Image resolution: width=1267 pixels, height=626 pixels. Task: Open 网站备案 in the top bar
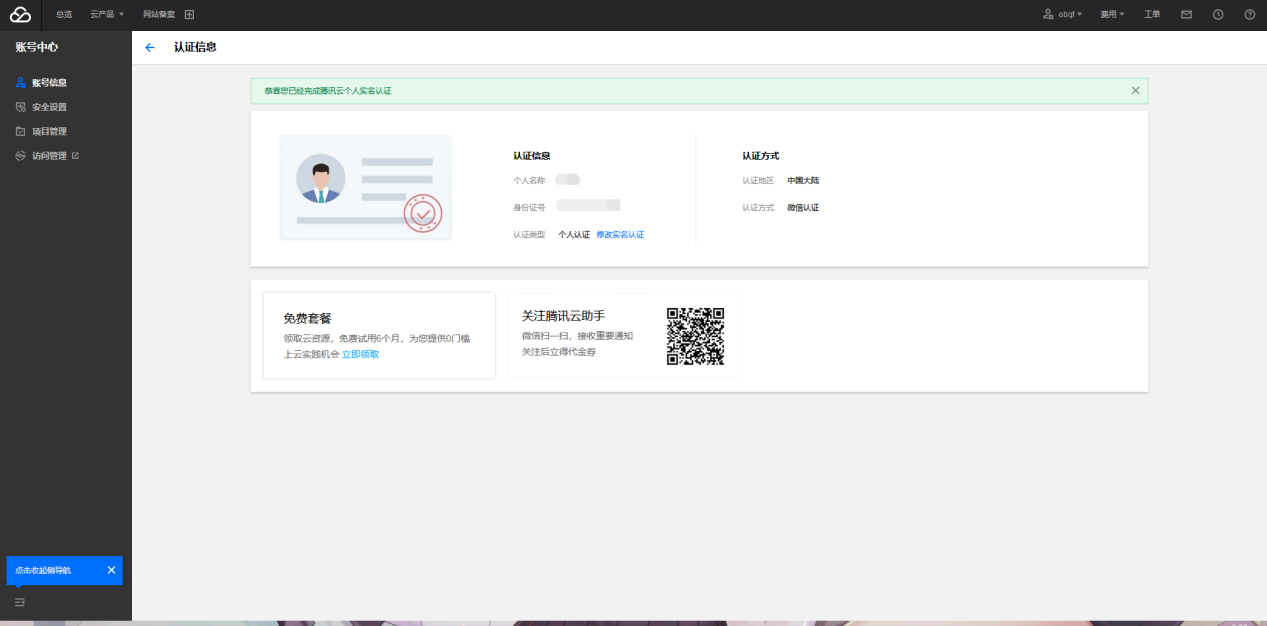click(x=159, y=15)
